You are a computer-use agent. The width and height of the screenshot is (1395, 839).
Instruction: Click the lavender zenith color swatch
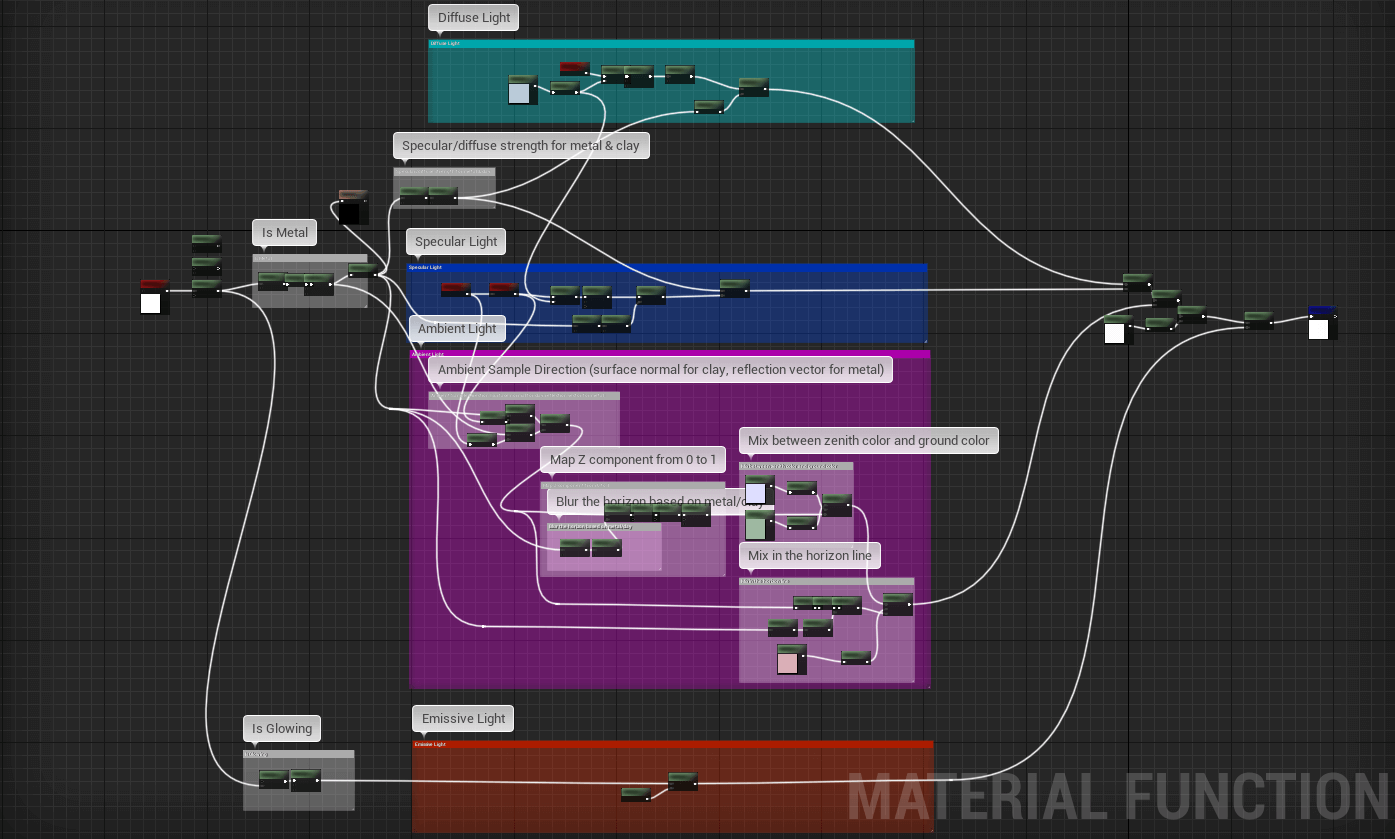point(757,490)
